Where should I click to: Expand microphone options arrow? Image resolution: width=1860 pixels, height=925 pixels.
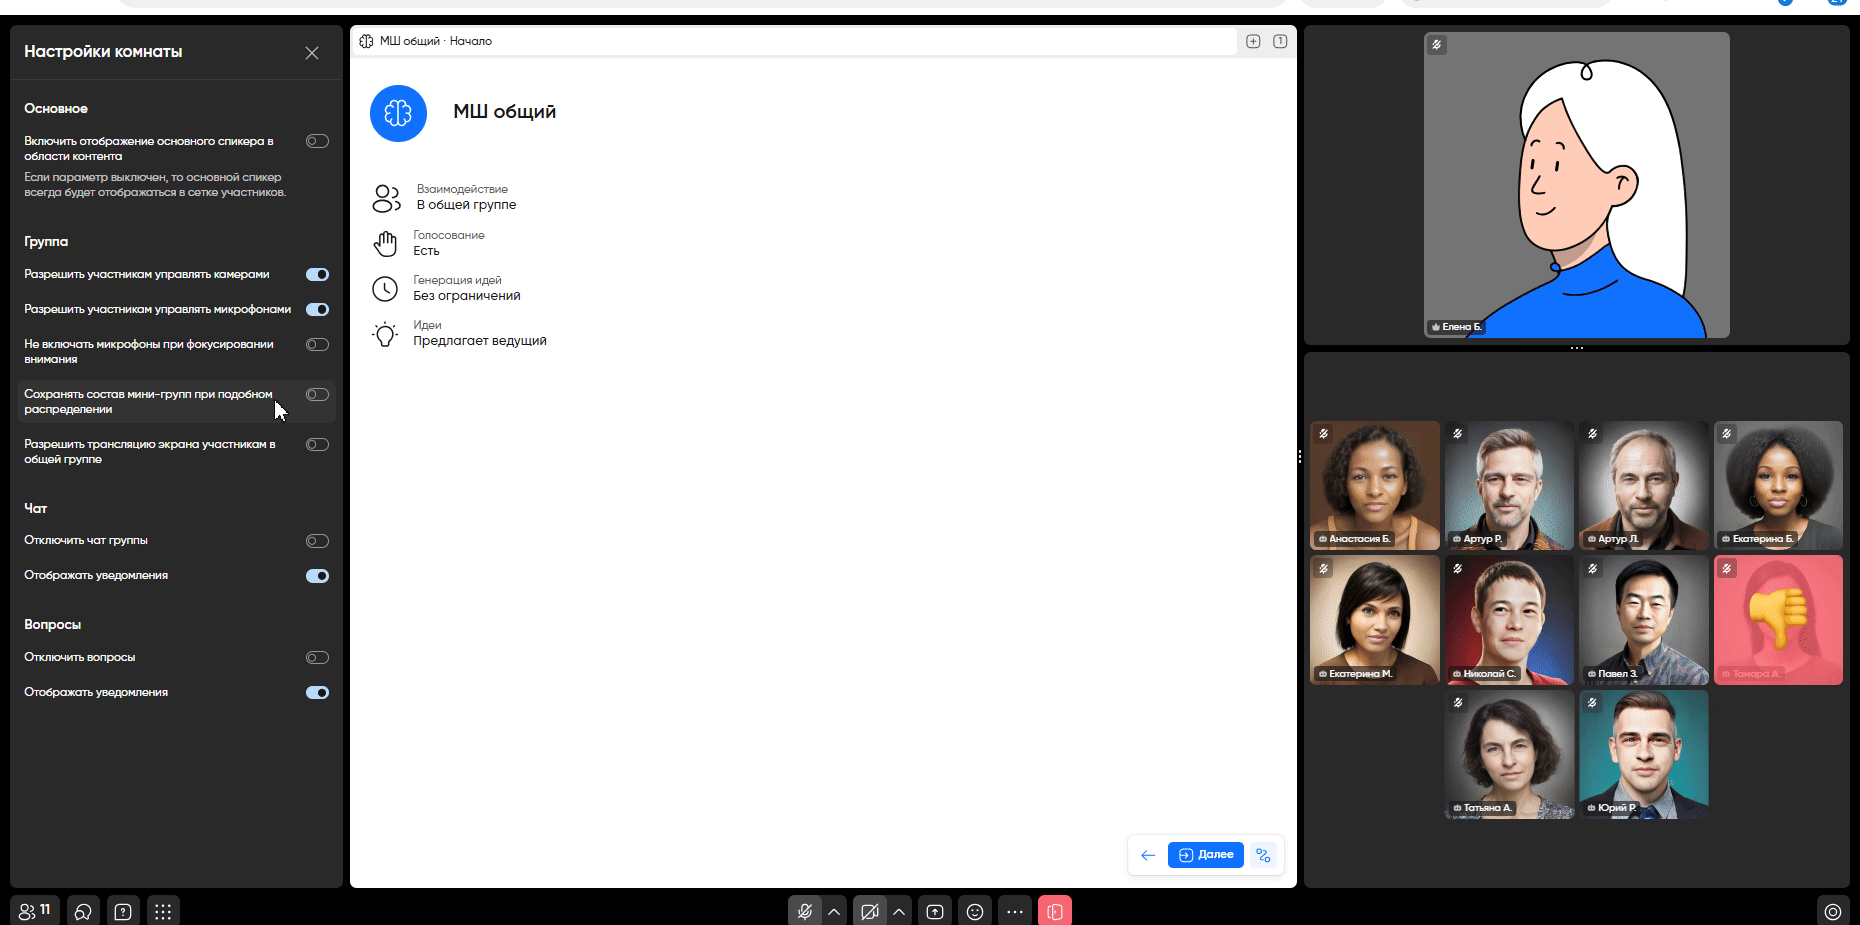click(x=834, y=911)
